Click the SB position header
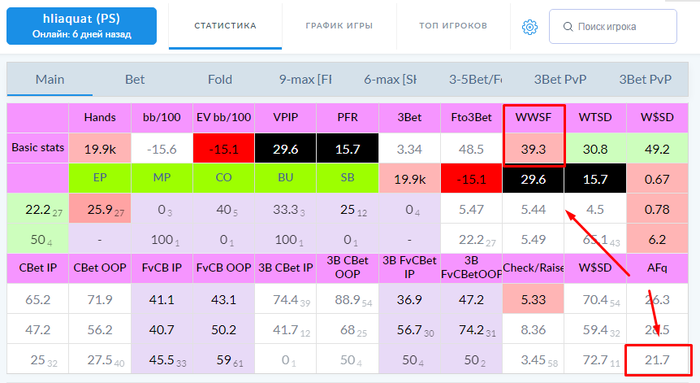 point(347,178)
